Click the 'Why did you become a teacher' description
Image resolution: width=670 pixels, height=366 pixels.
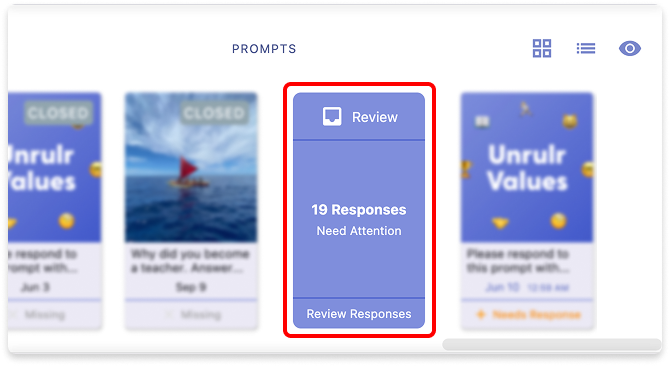pos(190,261)
